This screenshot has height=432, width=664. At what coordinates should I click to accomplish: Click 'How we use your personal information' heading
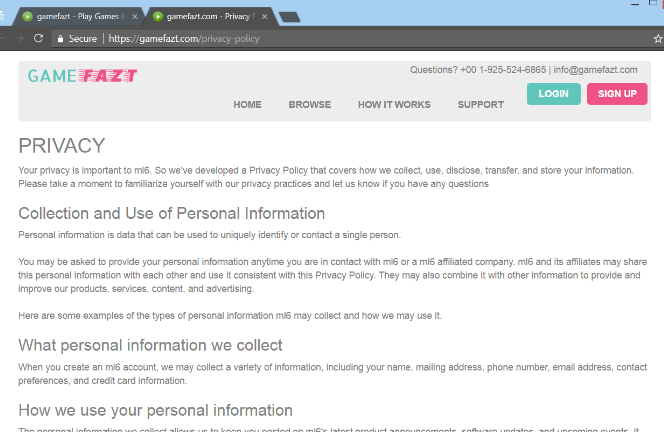(155, 410)
